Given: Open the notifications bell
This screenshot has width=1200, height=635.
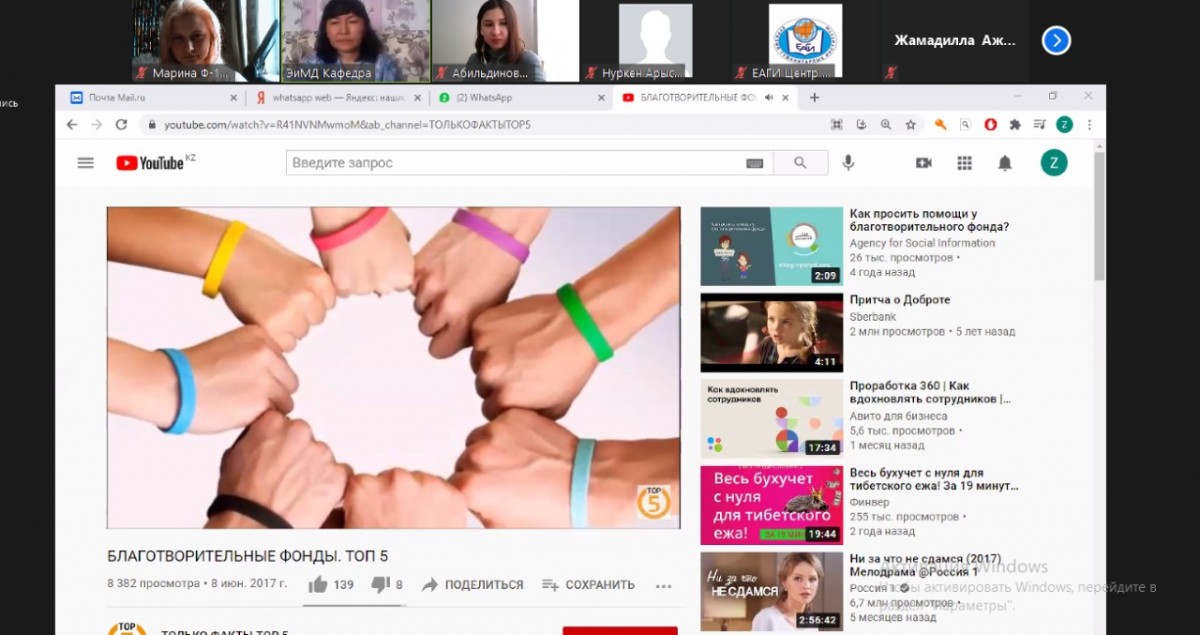Looking at the screenshot, I should (1005, 163).
